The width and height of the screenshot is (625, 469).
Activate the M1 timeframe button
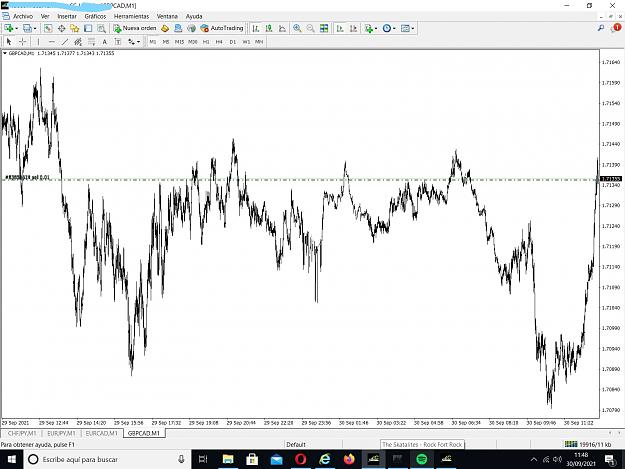coord(153,41)
